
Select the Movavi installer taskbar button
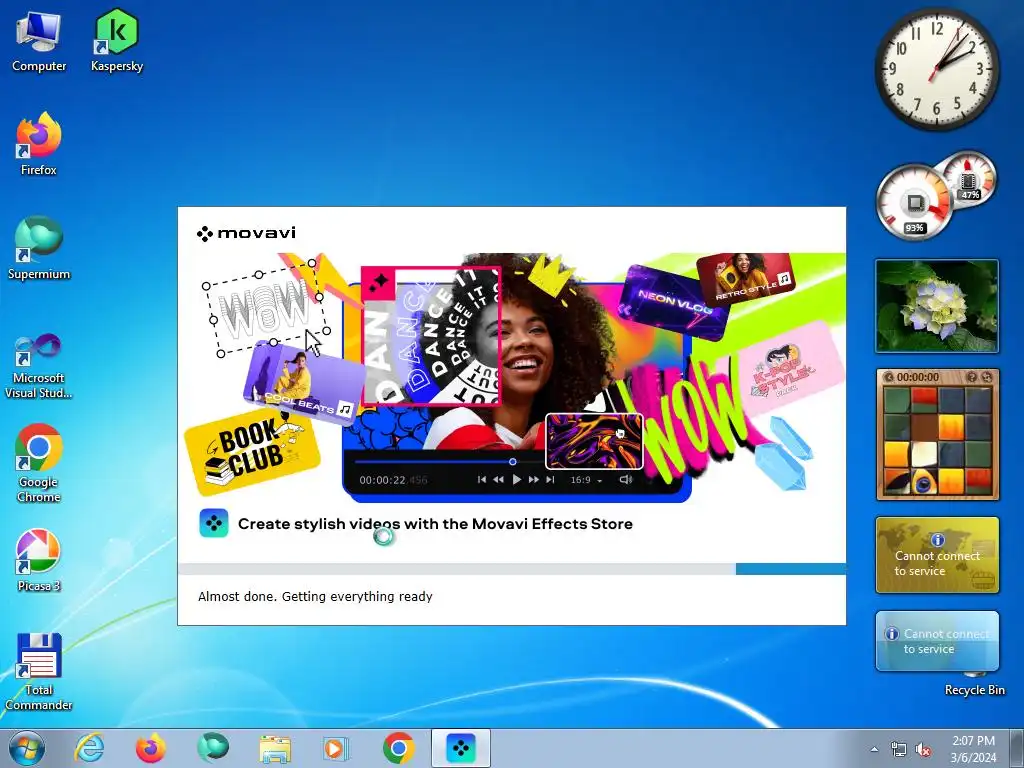click(x=460, y=748)
